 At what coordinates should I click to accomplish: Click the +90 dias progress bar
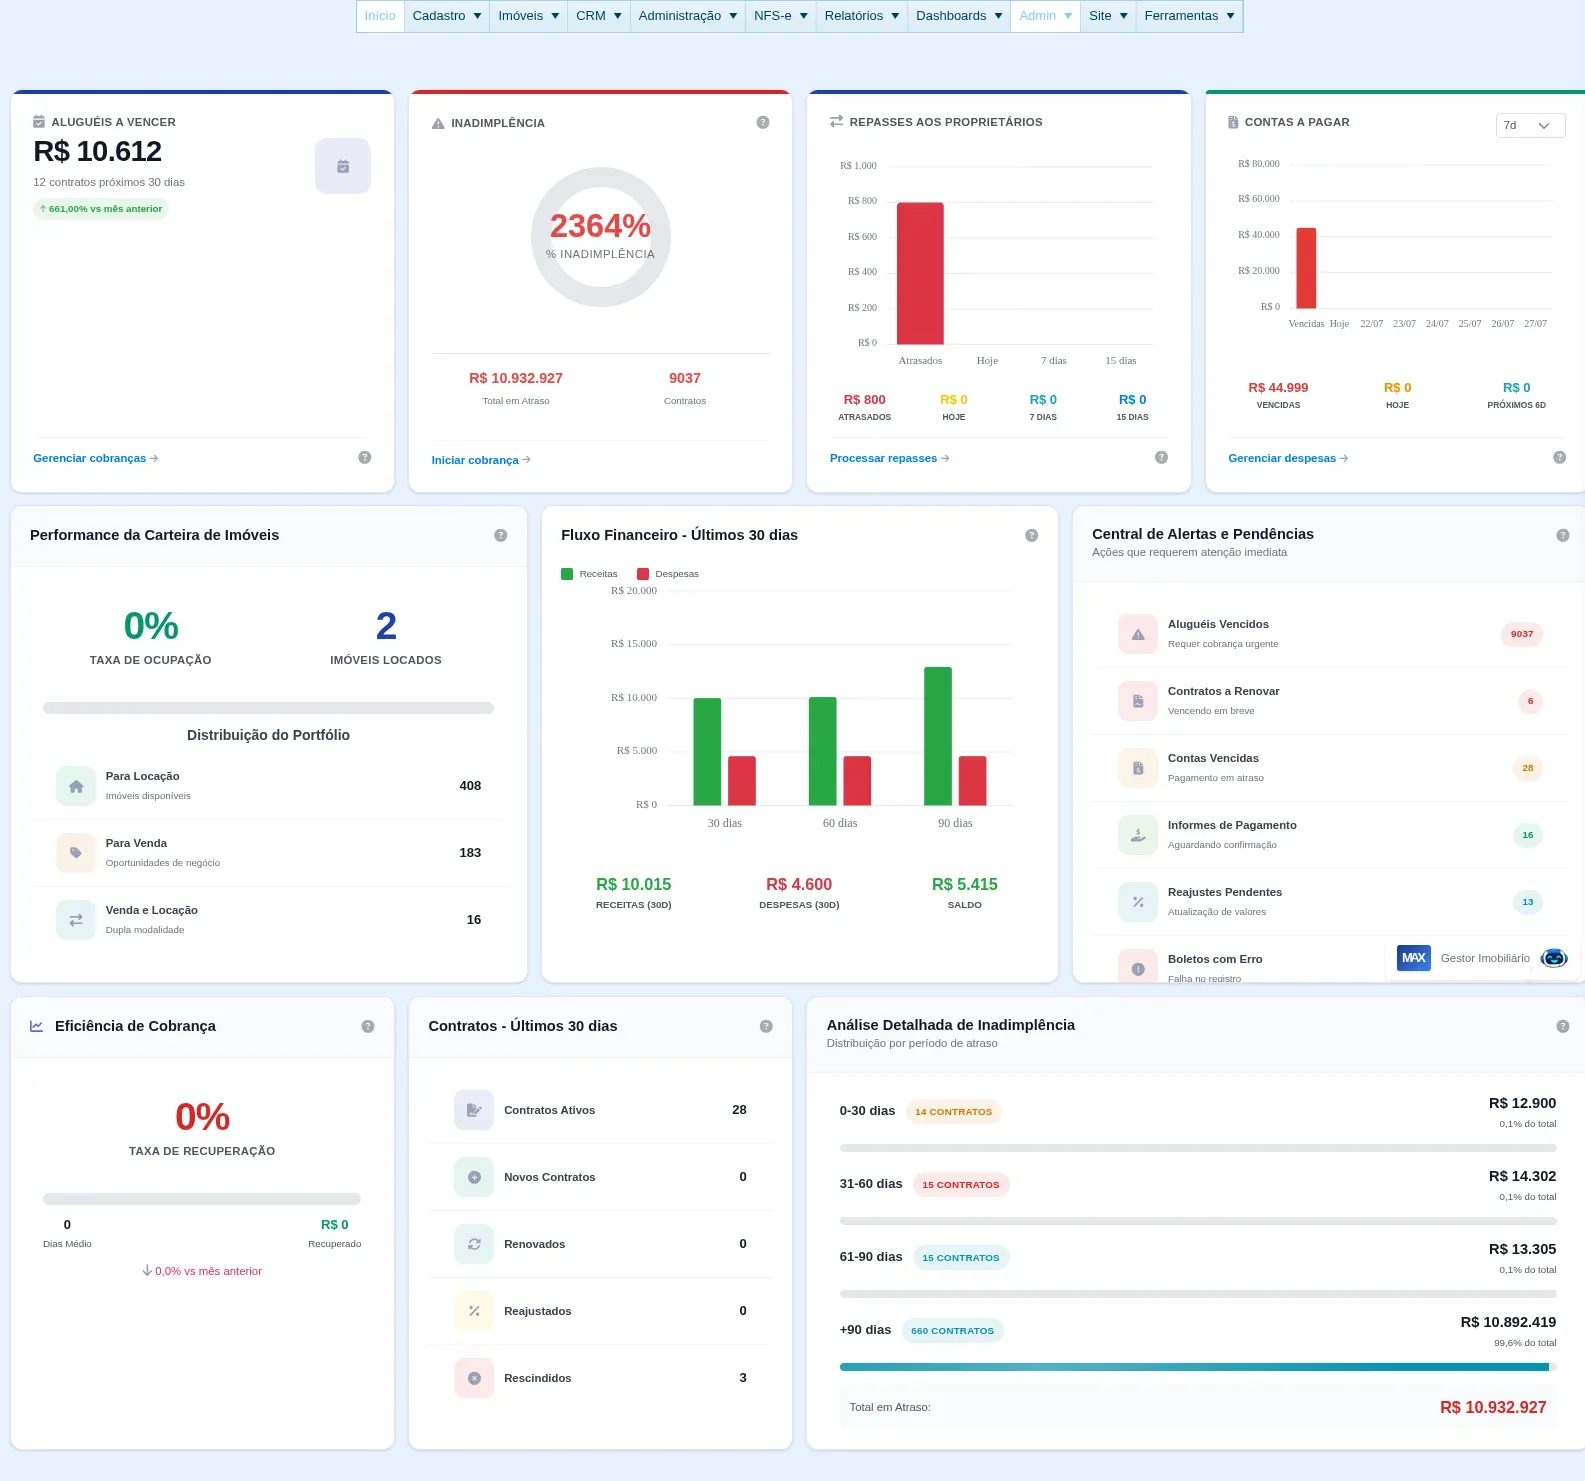point(1198,1367)
